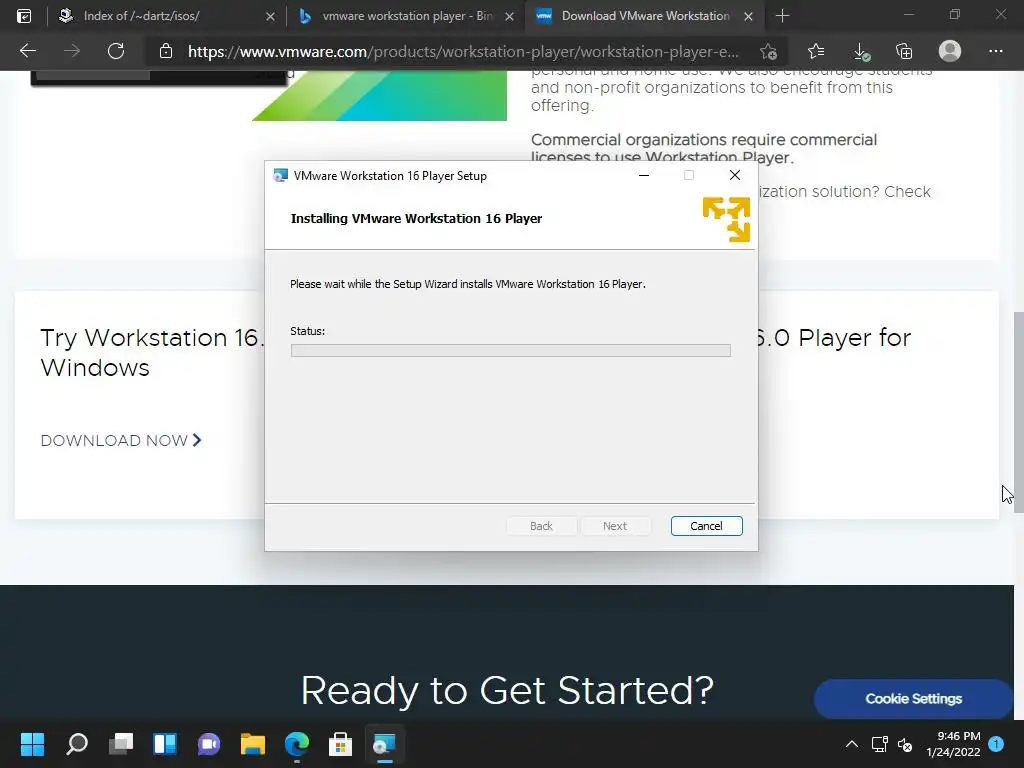This screenshot has width=1024, height=768.
Task: Open the Teams Chat taskbar icon
Action: coord(208,744)
